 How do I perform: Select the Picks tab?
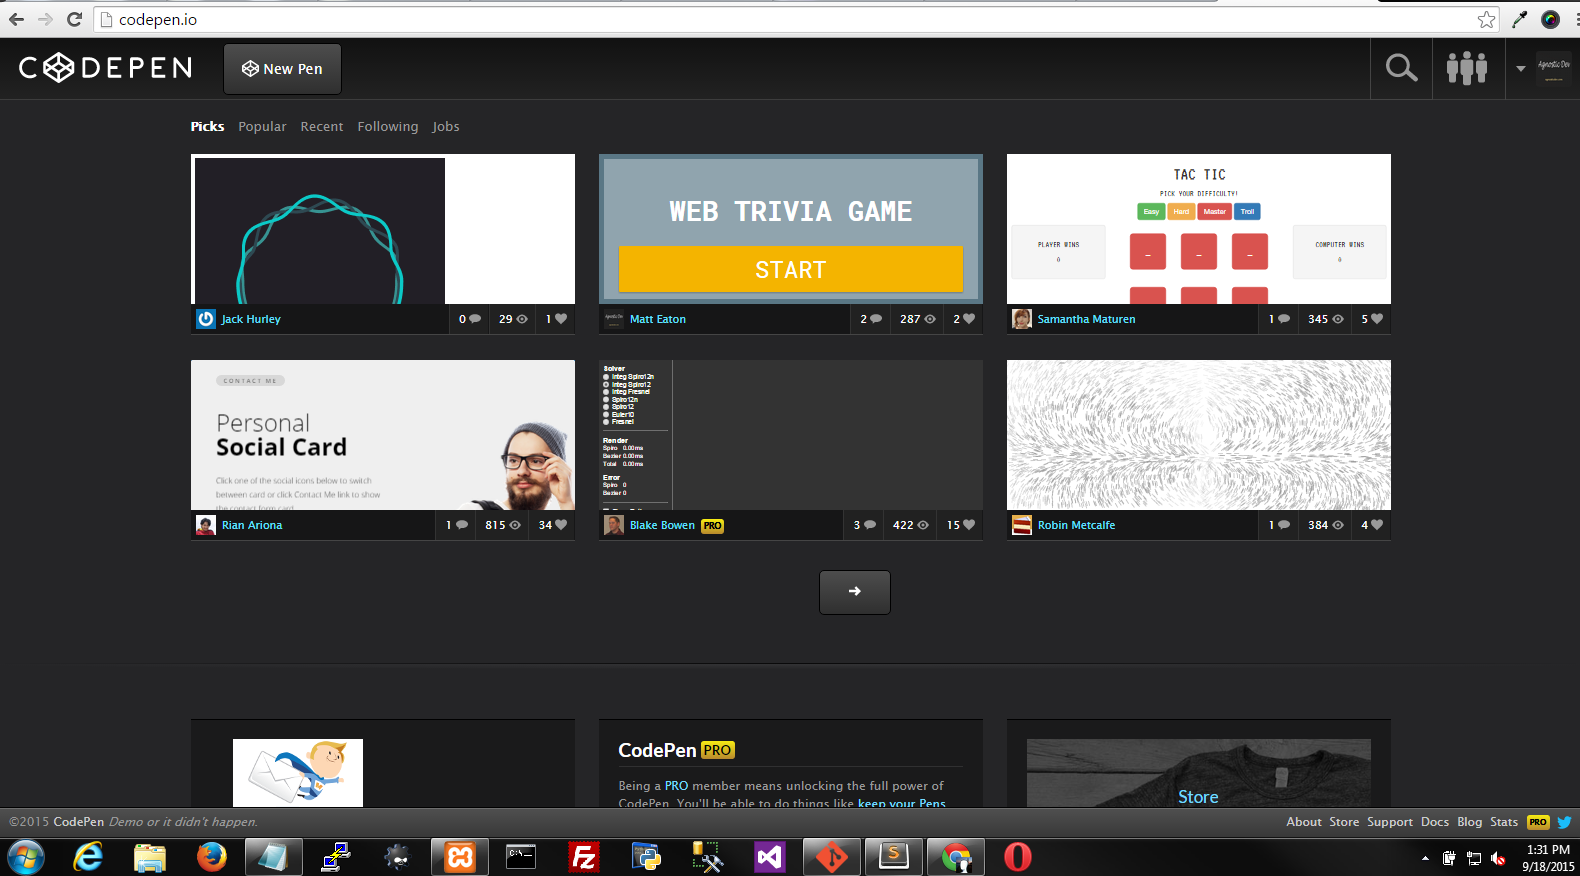pyautogui.click(x=207, y=126)
